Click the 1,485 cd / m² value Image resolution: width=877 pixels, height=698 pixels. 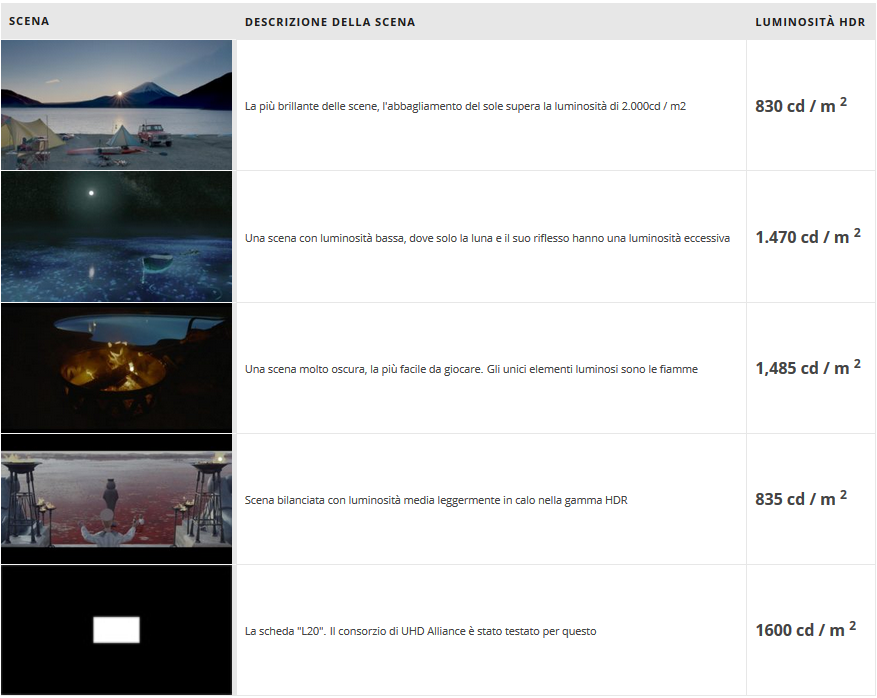coord(808,367)
